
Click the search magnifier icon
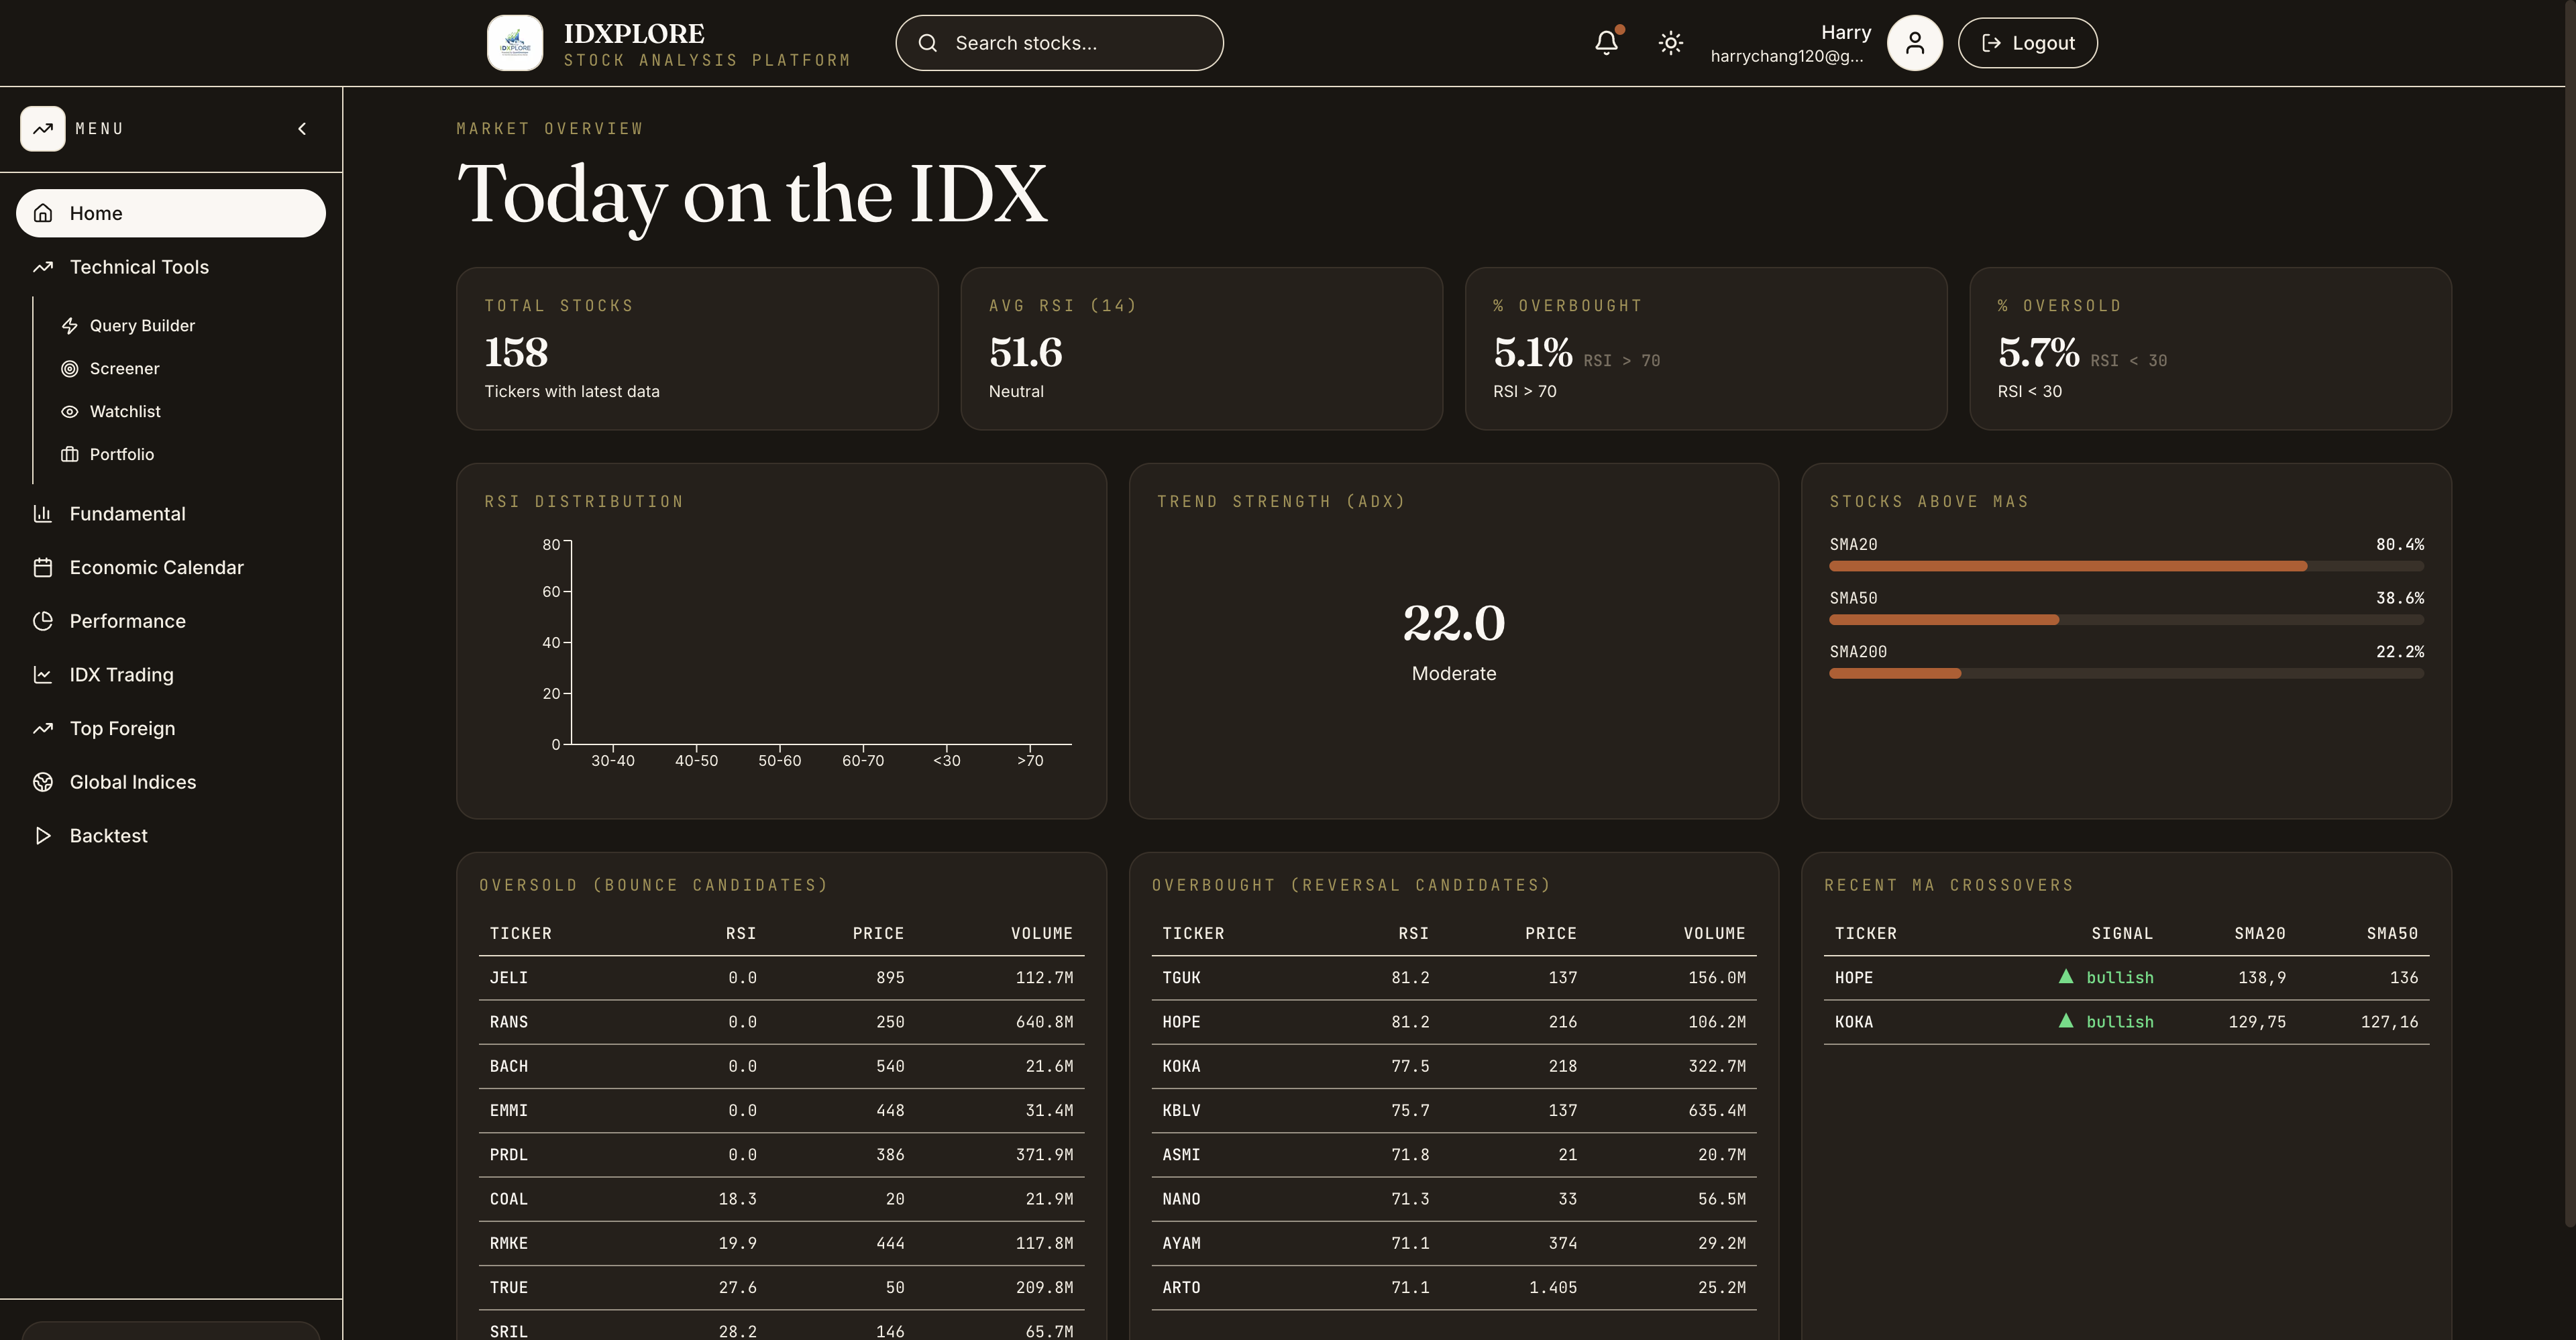point(928,43)
